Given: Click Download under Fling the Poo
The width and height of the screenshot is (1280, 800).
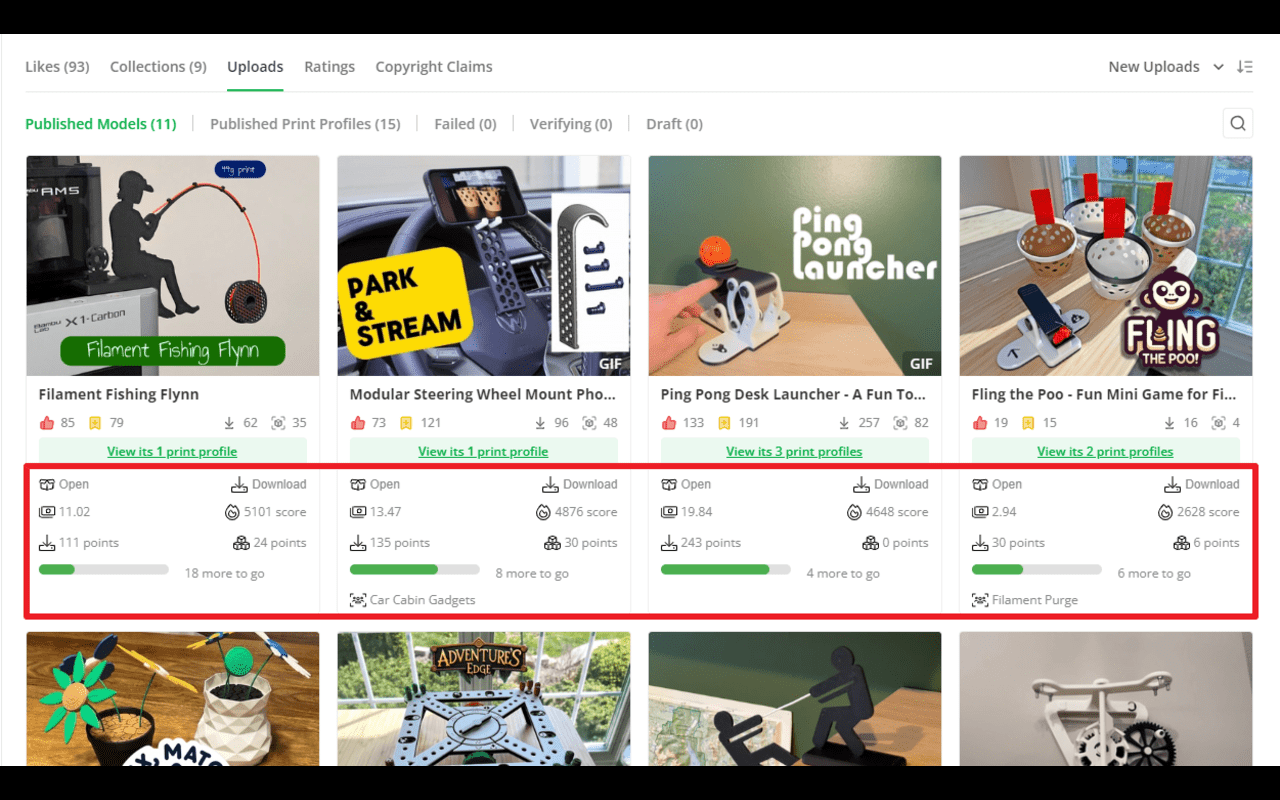Looking at the screenshot, I should 1201,484.
